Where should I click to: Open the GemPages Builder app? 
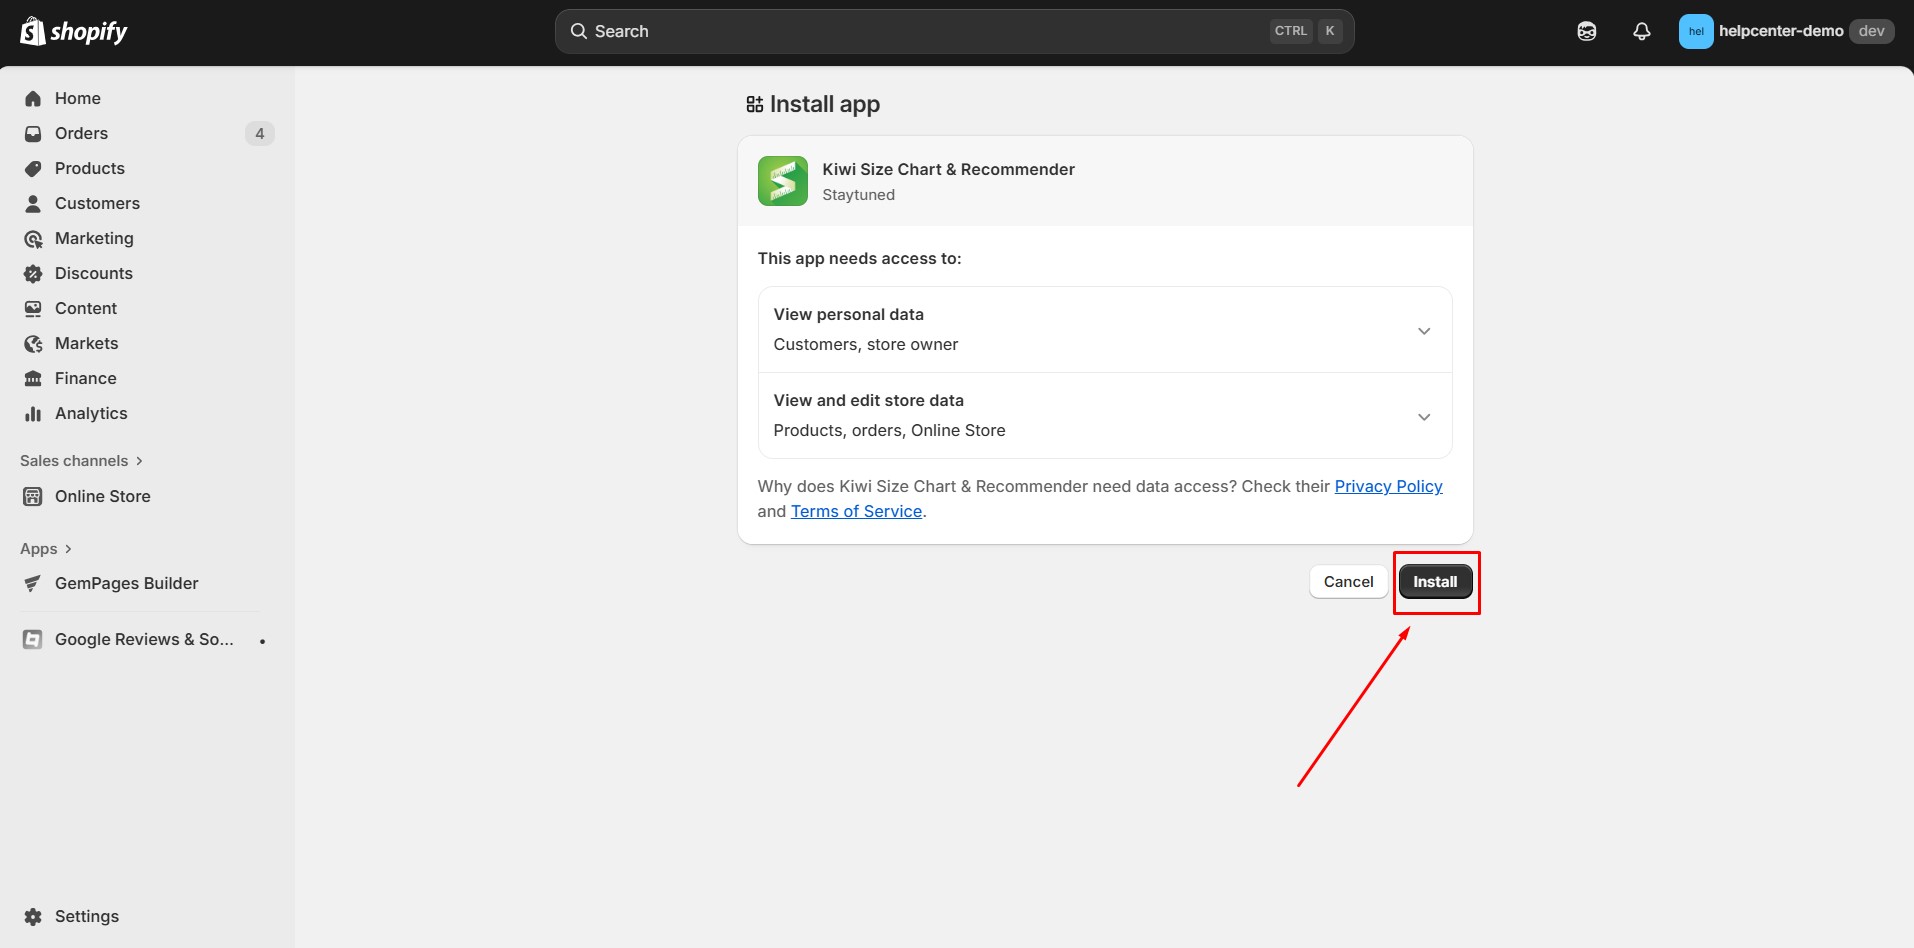tap(126, 583)
